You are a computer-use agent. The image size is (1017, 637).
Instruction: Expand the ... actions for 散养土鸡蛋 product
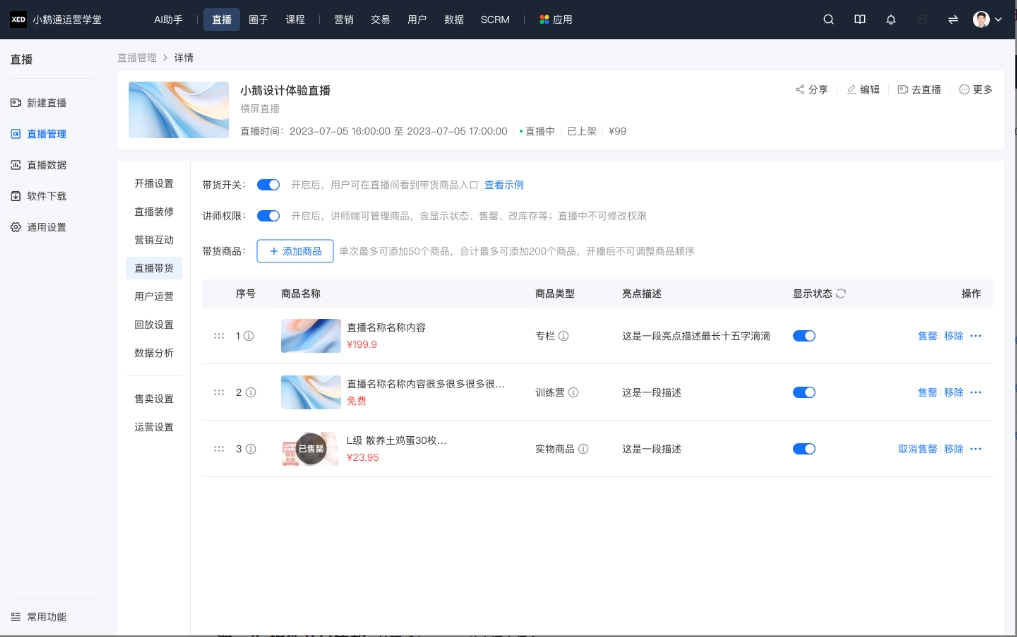coord(976,449)
